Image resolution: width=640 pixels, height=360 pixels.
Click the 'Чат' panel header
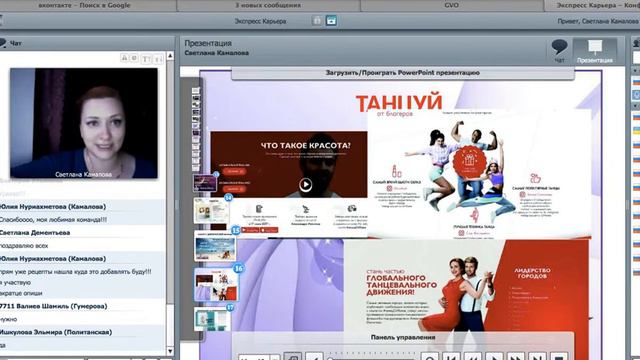[87, 43]
